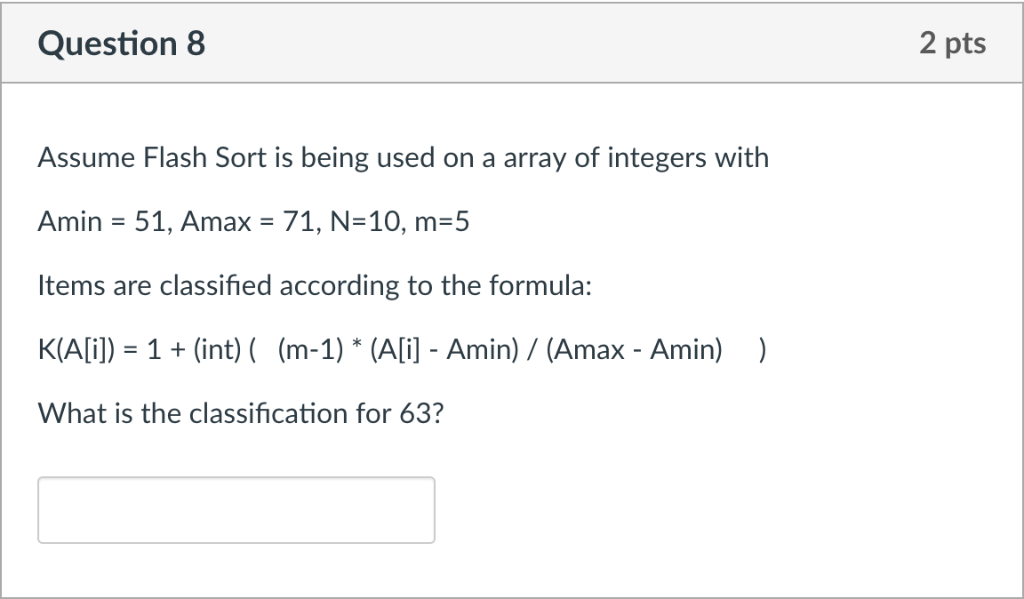The width and height of the screenshot is (1024, 599).
Task: Click the question asking about 63
Action: [x=242, y=413]
